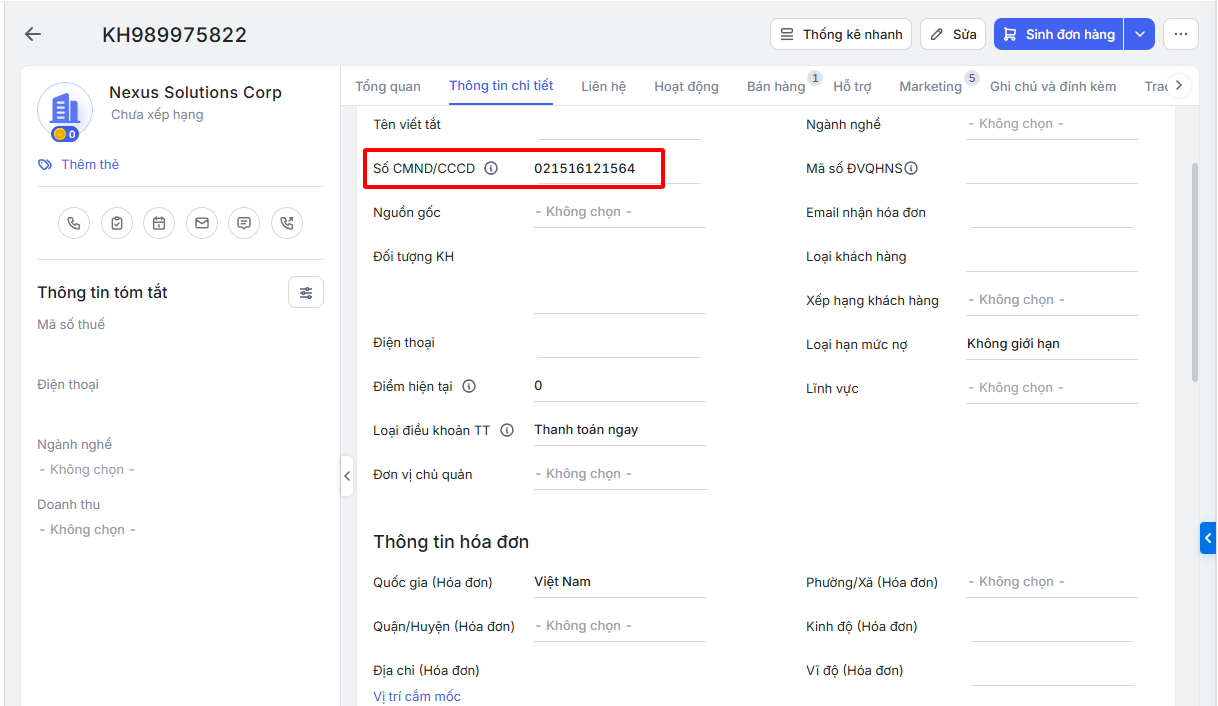Click the Nexus Solutions Corp building avatar
Image resolution: width=1218 pixels, height=706 pixels.
pos(65,111)
